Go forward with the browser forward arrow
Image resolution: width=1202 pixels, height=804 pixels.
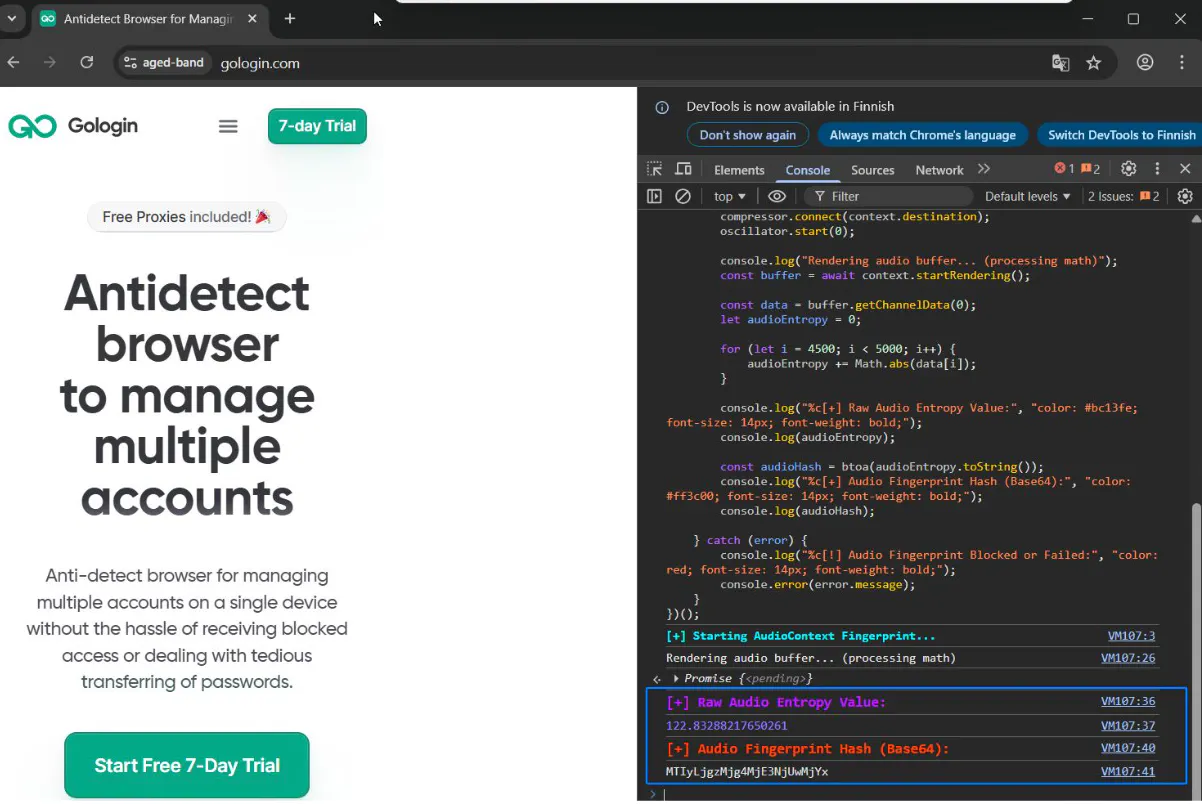[50, 62]
